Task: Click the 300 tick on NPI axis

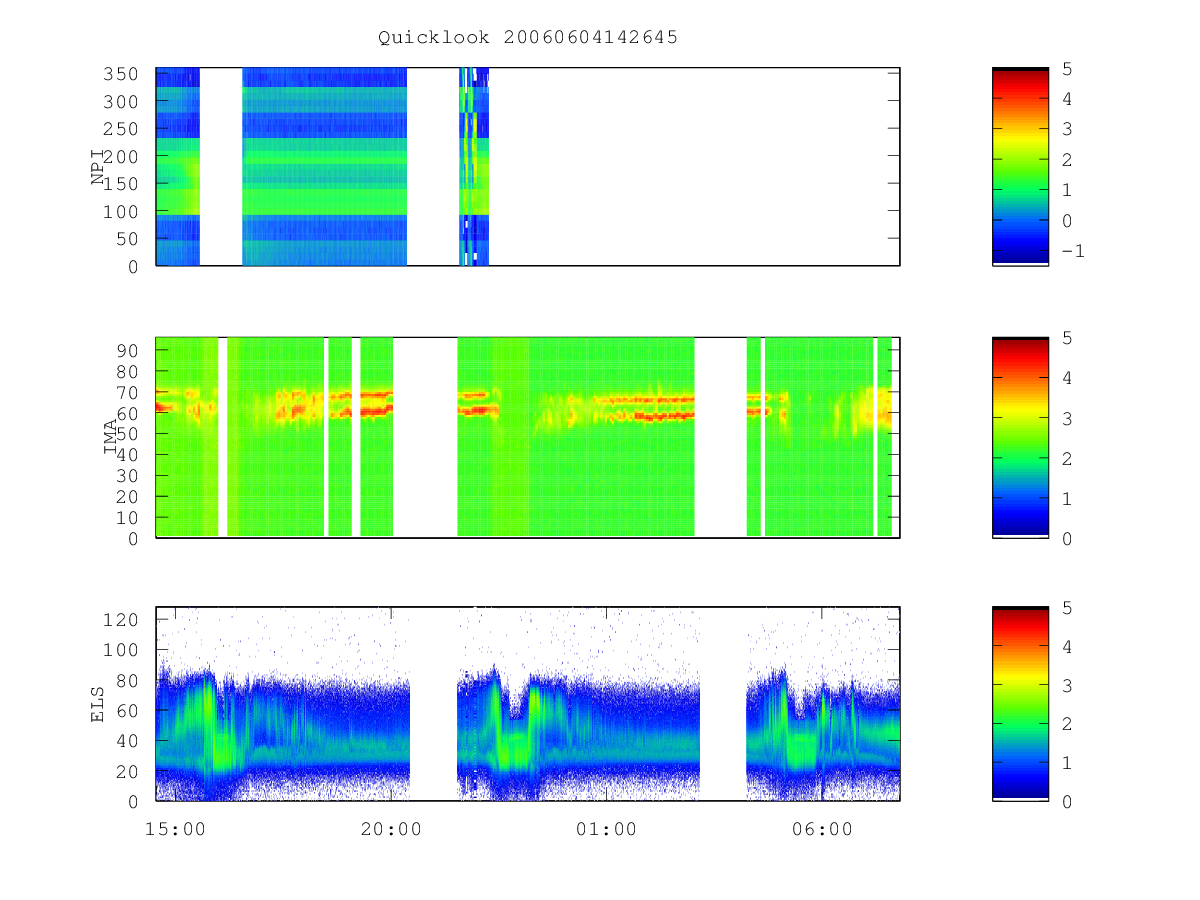Action: tap(123, 102)
